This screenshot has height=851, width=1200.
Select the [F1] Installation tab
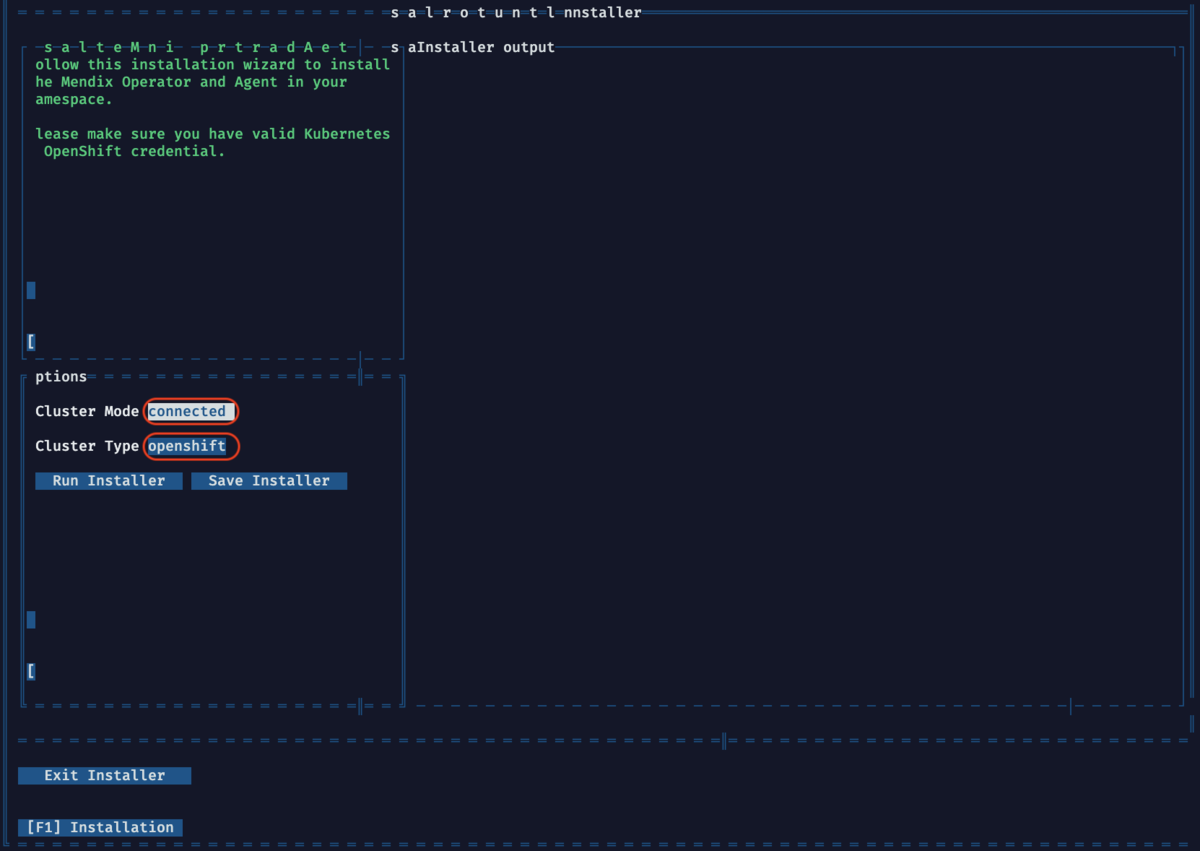click(x=100, y=827)
